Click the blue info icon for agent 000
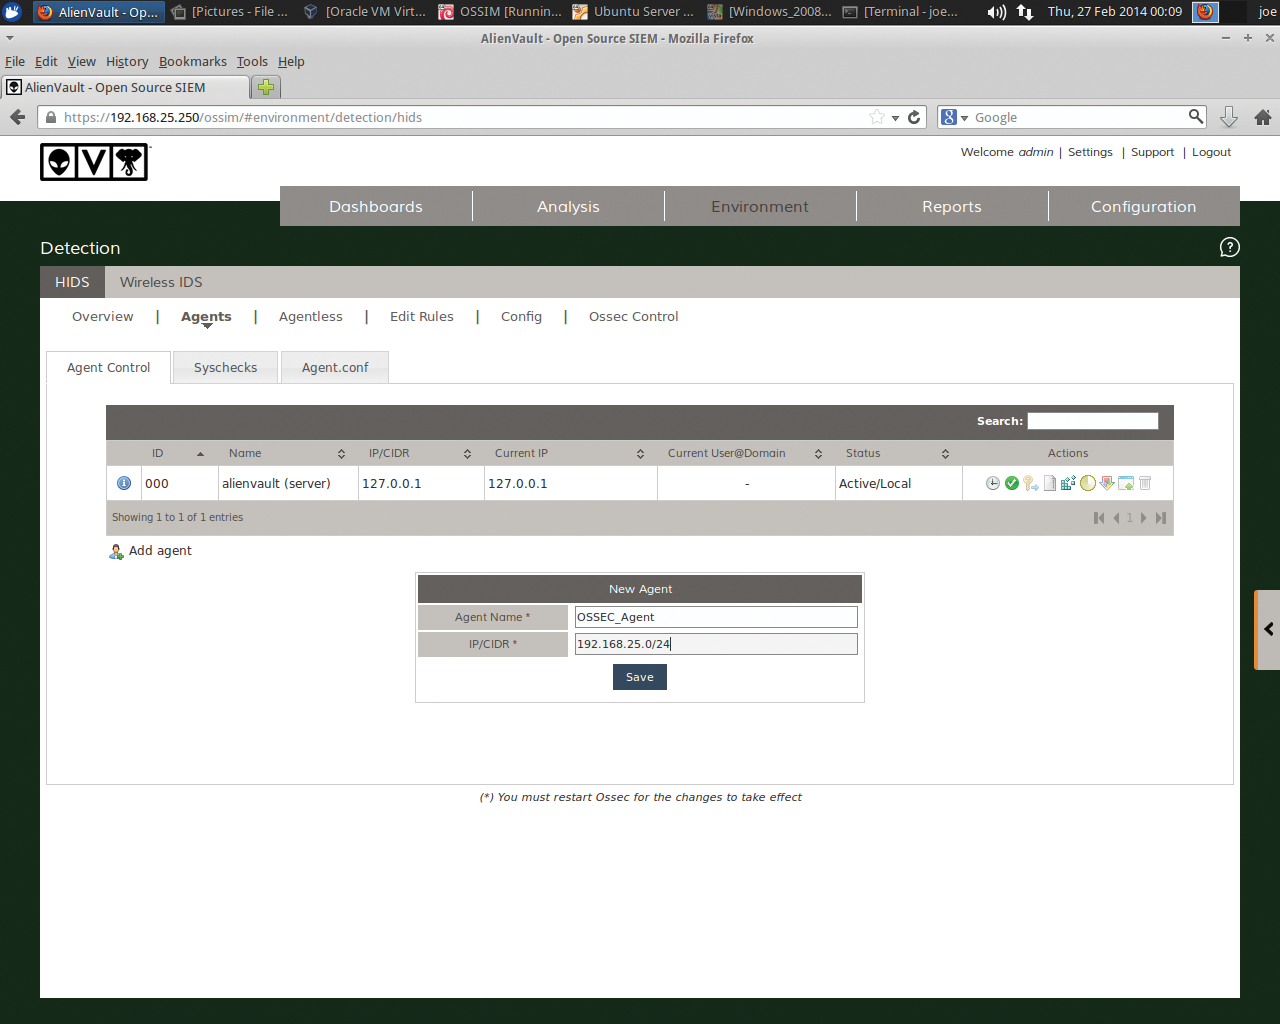This screenshot has width=1280, height=1024. pos(124,483)
